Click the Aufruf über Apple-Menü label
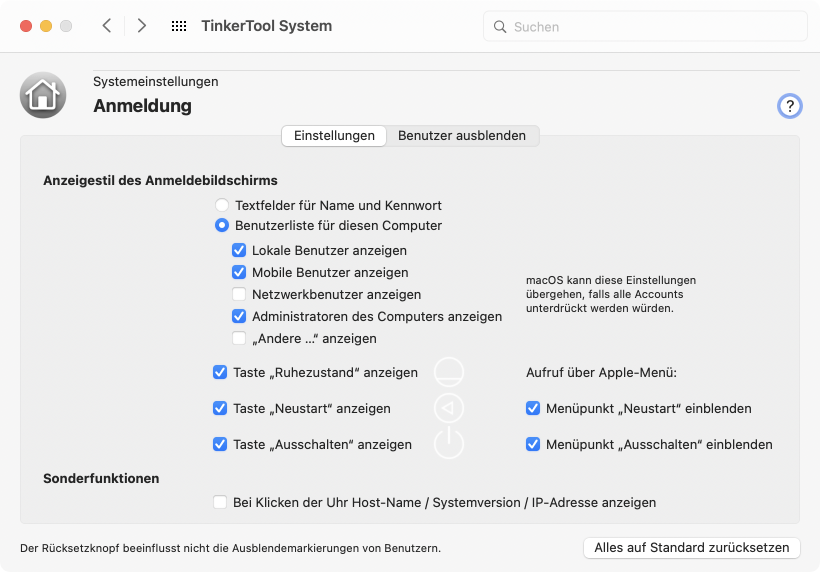Image resolution: width=820 pixels, height=572 pixels. [601, 372]
